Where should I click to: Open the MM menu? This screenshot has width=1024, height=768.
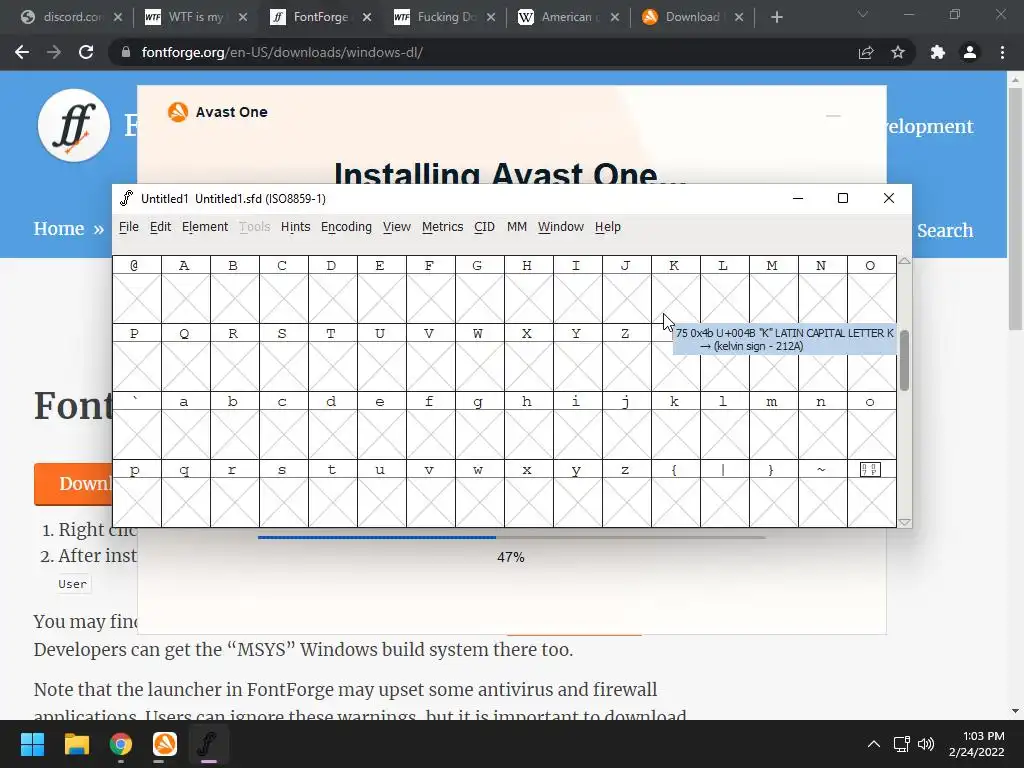(x=517, y=227)
